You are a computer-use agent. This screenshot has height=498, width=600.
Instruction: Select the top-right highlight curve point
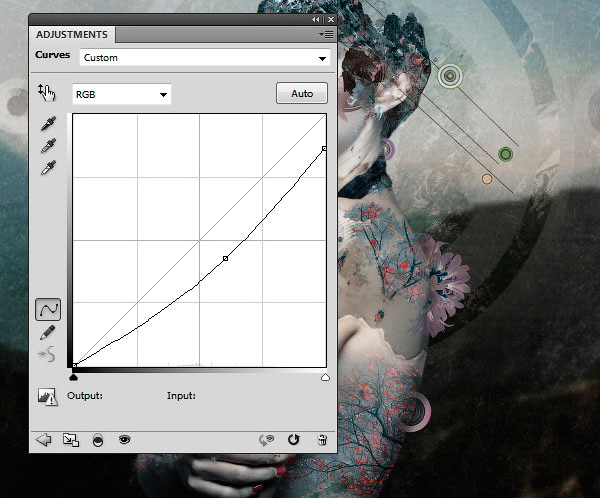tap(324, 149)
